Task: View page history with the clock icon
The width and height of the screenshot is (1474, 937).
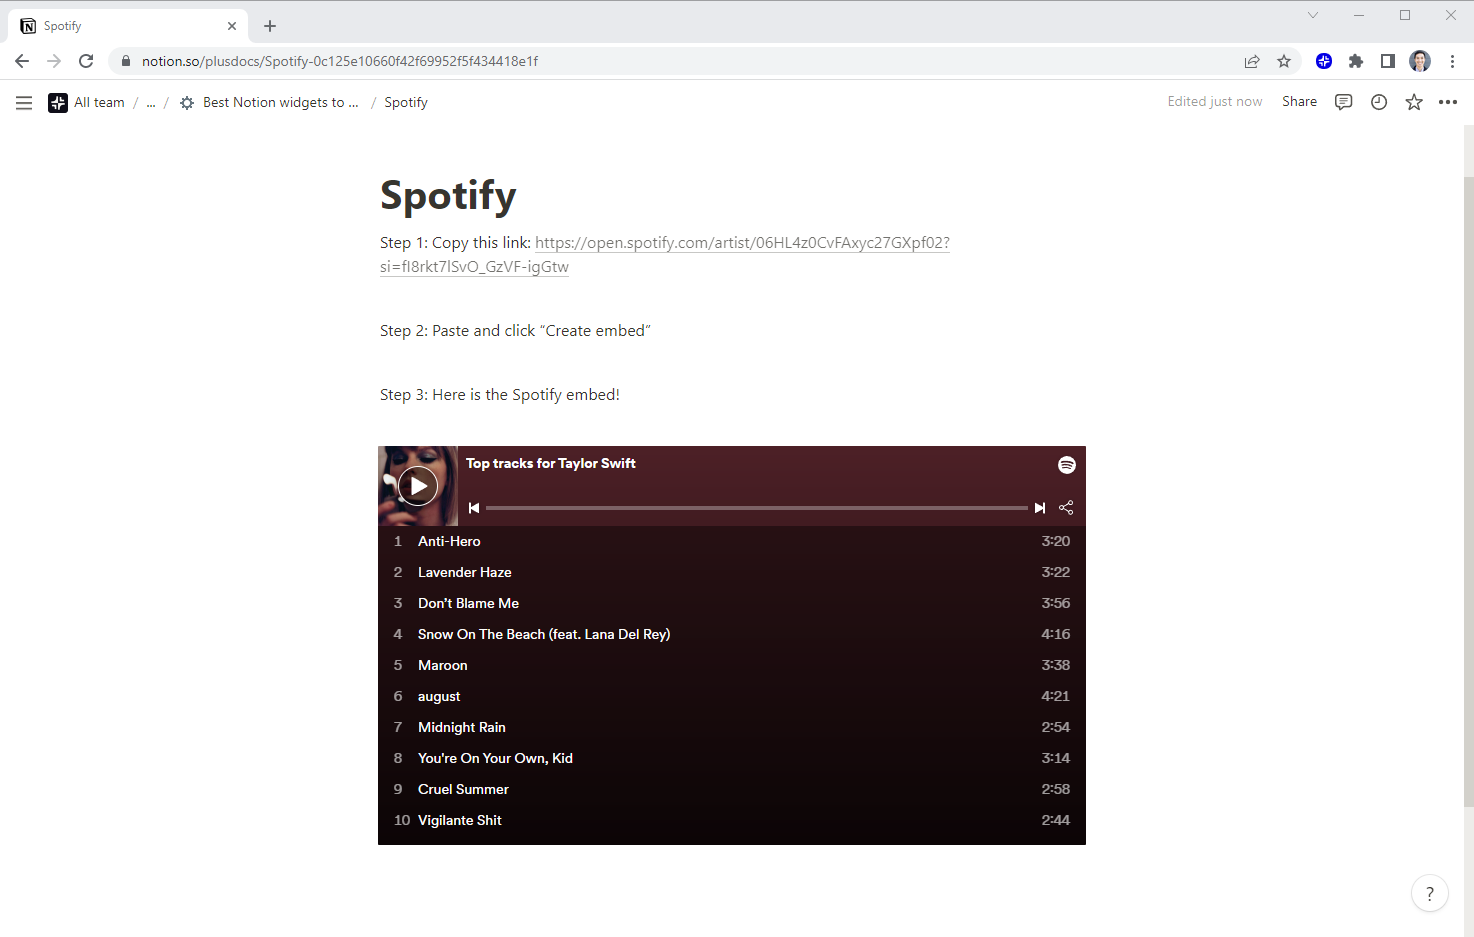Action: (1379, 102)
